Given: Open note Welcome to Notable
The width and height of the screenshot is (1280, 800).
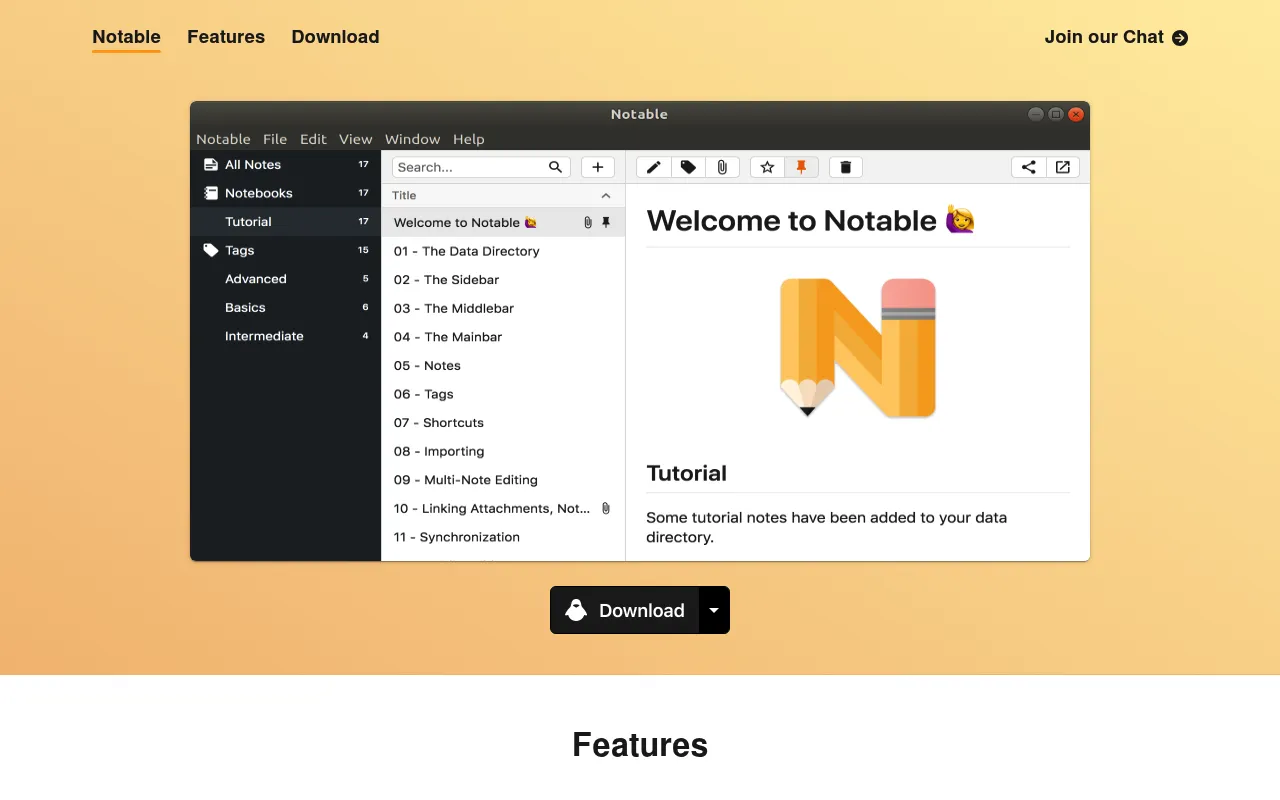Looking at the screenshot, I should (x=503, y=222).
